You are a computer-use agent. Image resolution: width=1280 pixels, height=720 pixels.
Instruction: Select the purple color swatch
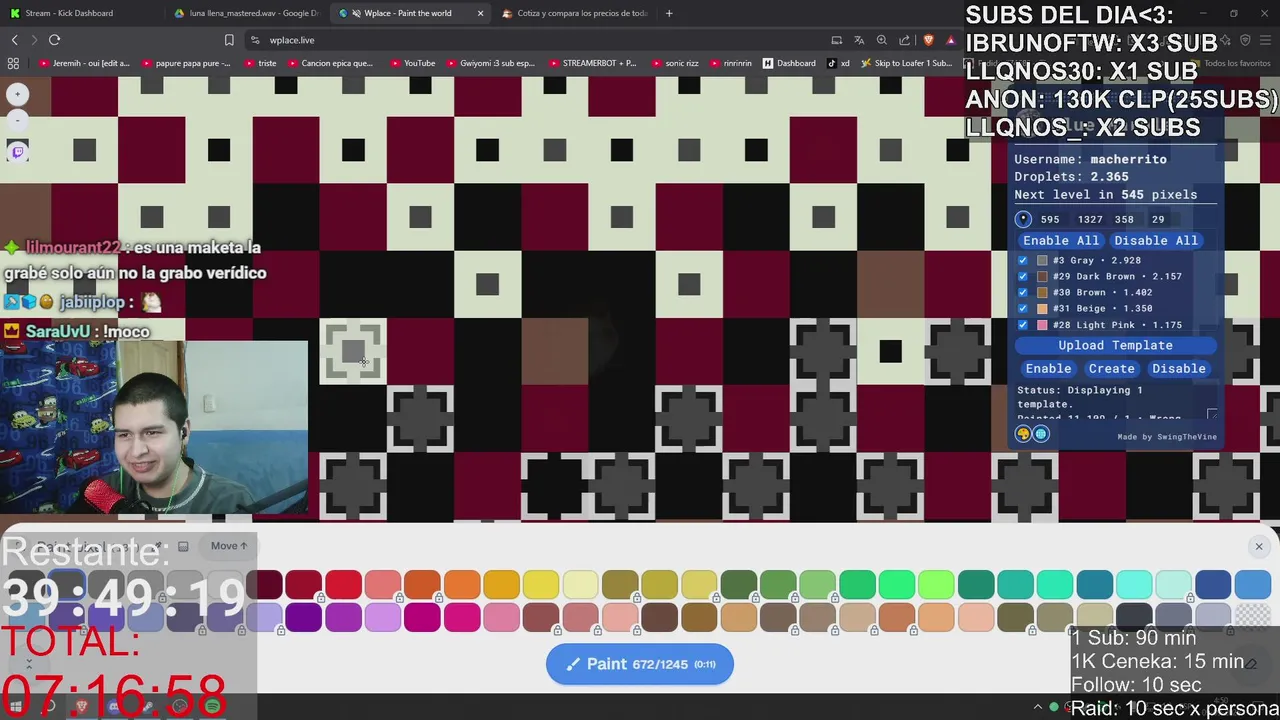point(343,617)
